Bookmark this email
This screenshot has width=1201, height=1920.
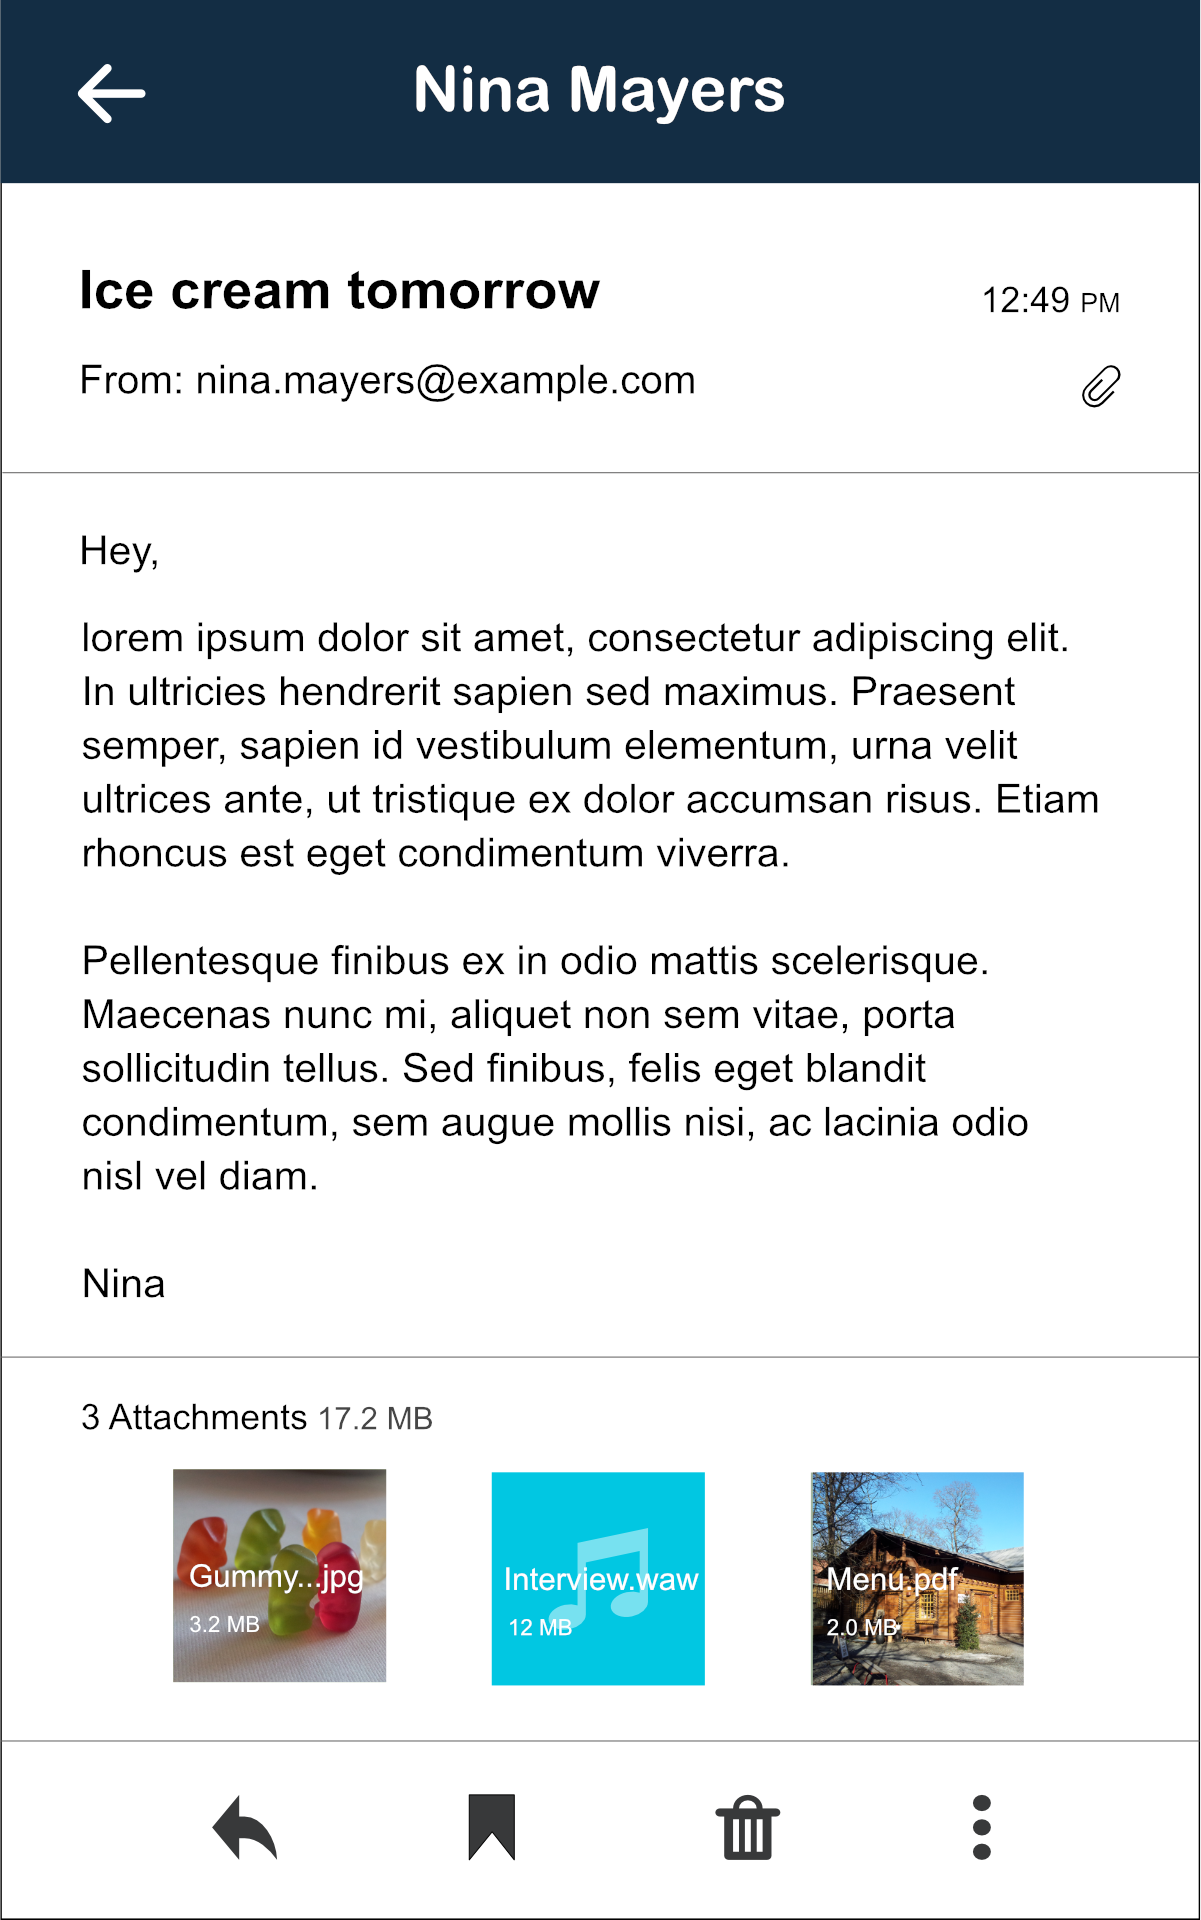pyautogui.click(x=492, y=1827)
